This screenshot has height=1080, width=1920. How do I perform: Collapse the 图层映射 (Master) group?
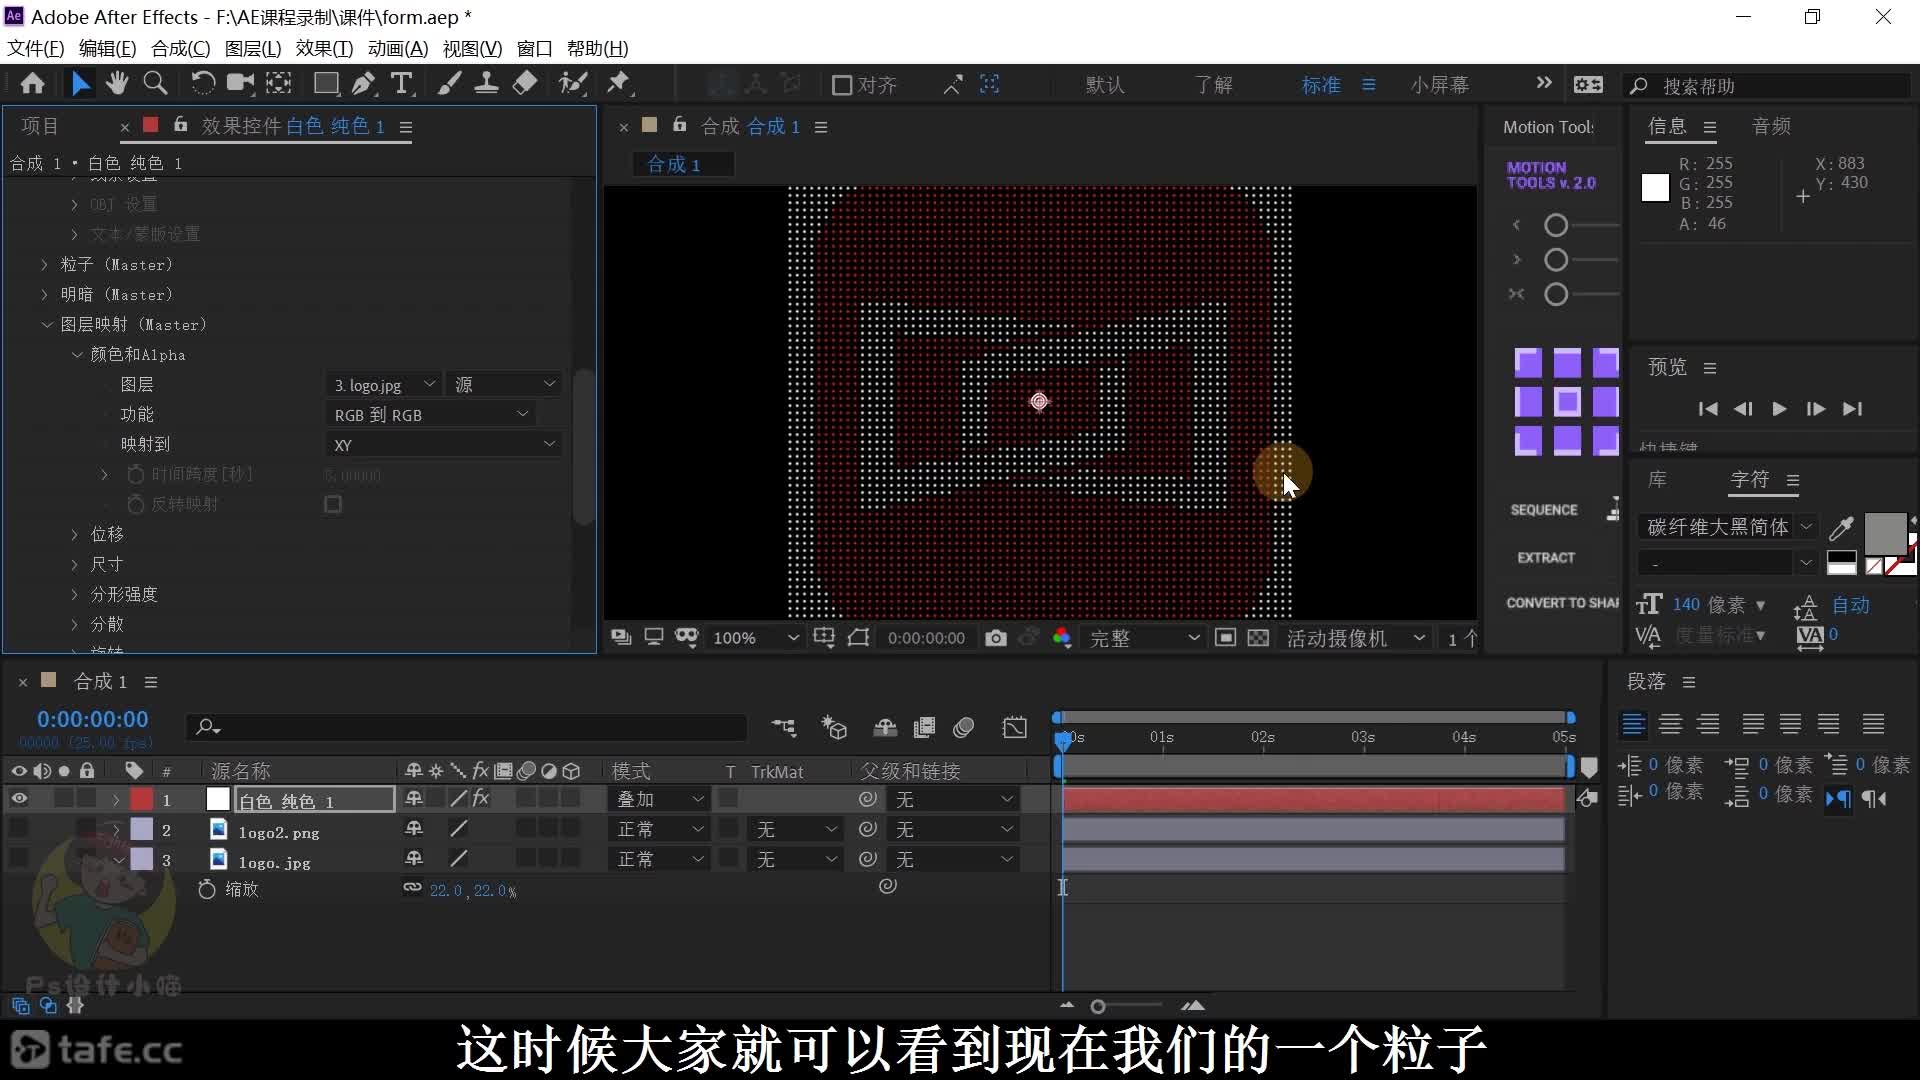point(46,324)
